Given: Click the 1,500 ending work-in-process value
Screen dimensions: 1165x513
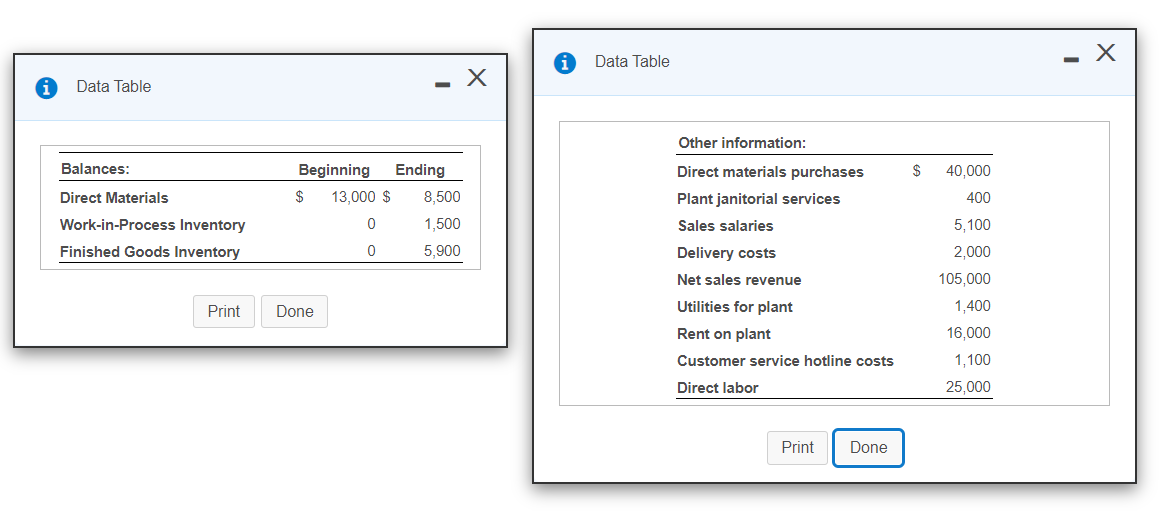Looking at the screenshot, I should (x=442, y=224).
